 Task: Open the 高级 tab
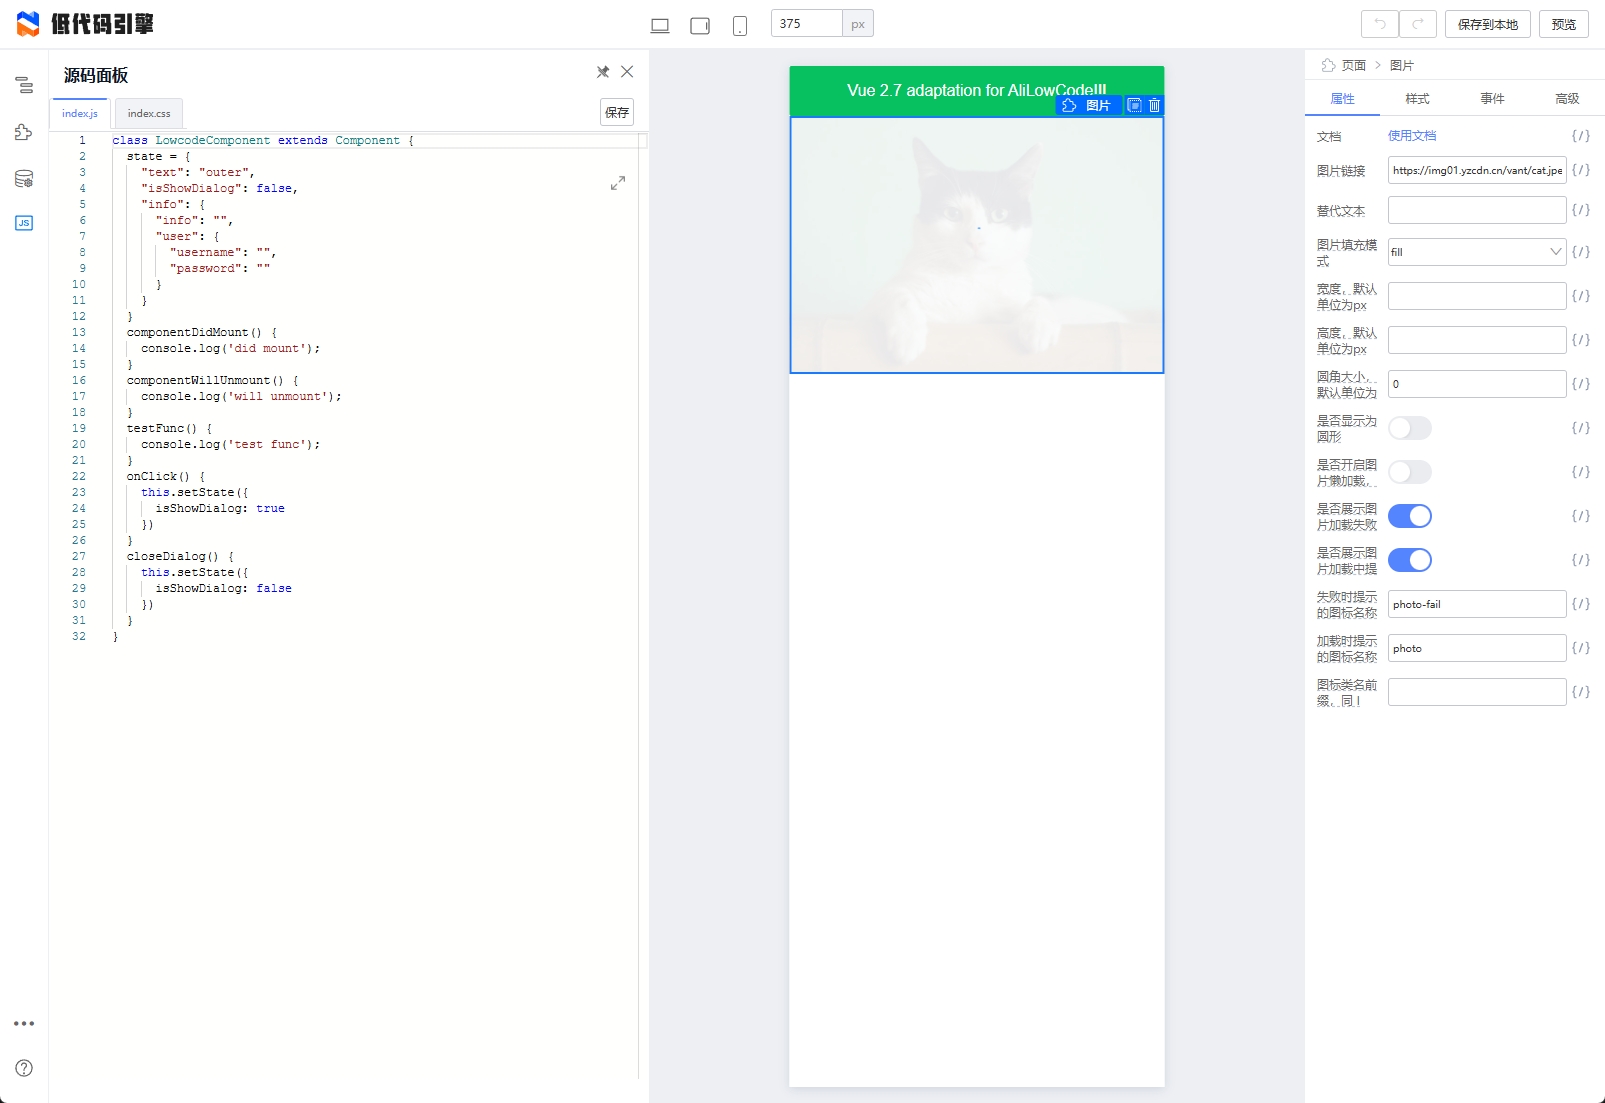click(1567, 98)
